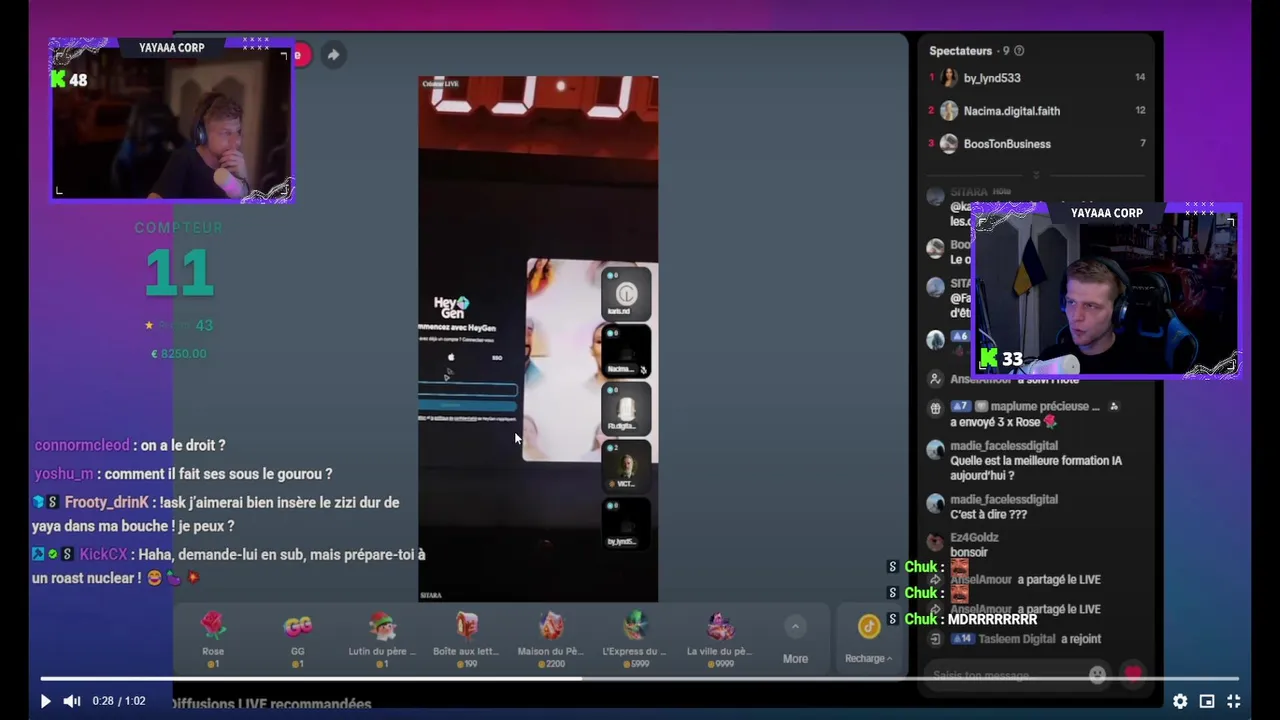Select the Maison du Père gift
This screenshot has height=720, width=1280.
point(551,639)
